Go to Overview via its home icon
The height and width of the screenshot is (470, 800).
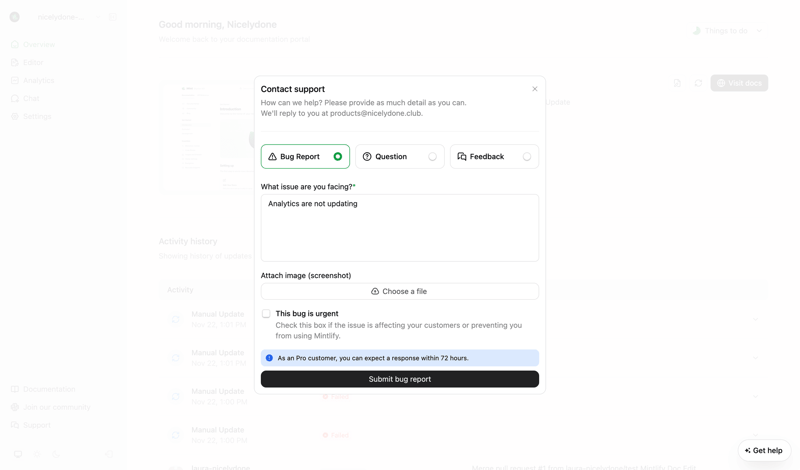(15, 44)
